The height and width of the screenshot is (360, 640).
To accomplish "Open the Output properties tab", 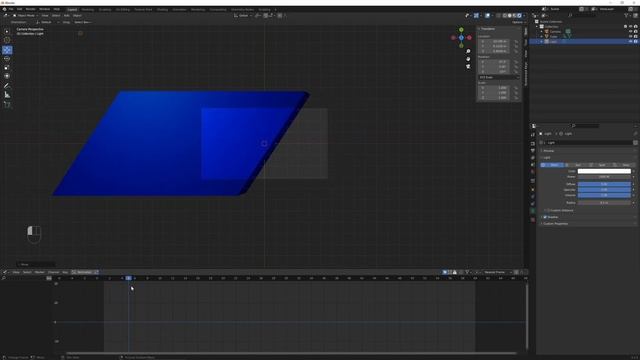I will pos(533,151).
